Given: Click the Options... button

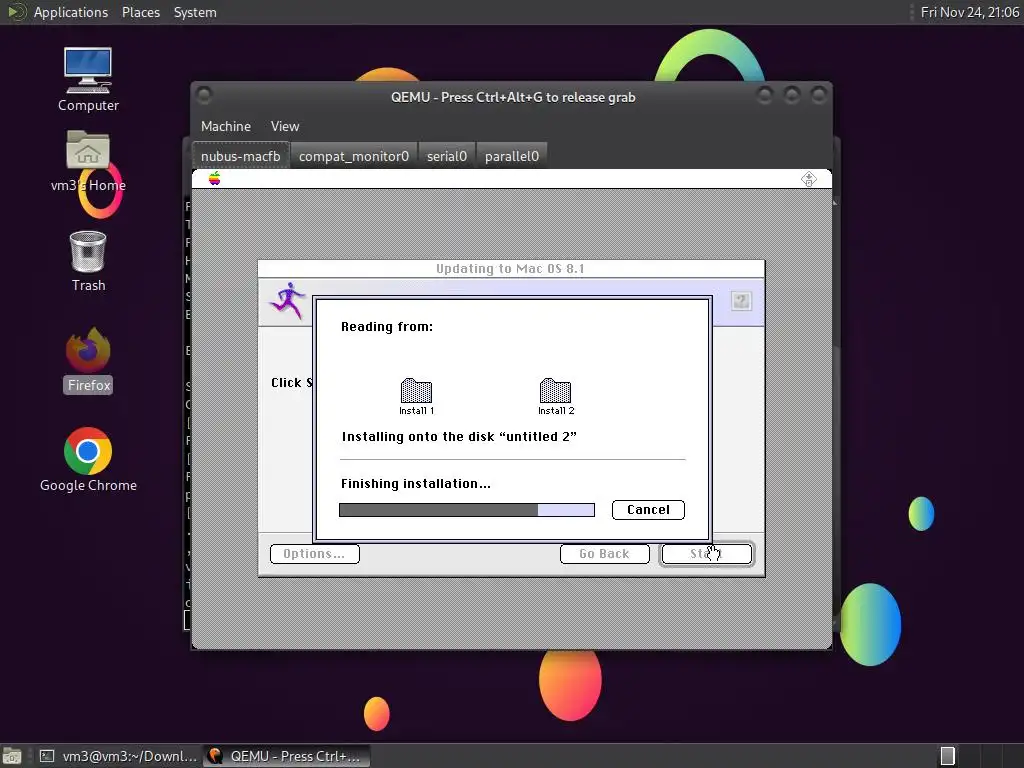Looking at the screenshot, I should tap(315, 554).
